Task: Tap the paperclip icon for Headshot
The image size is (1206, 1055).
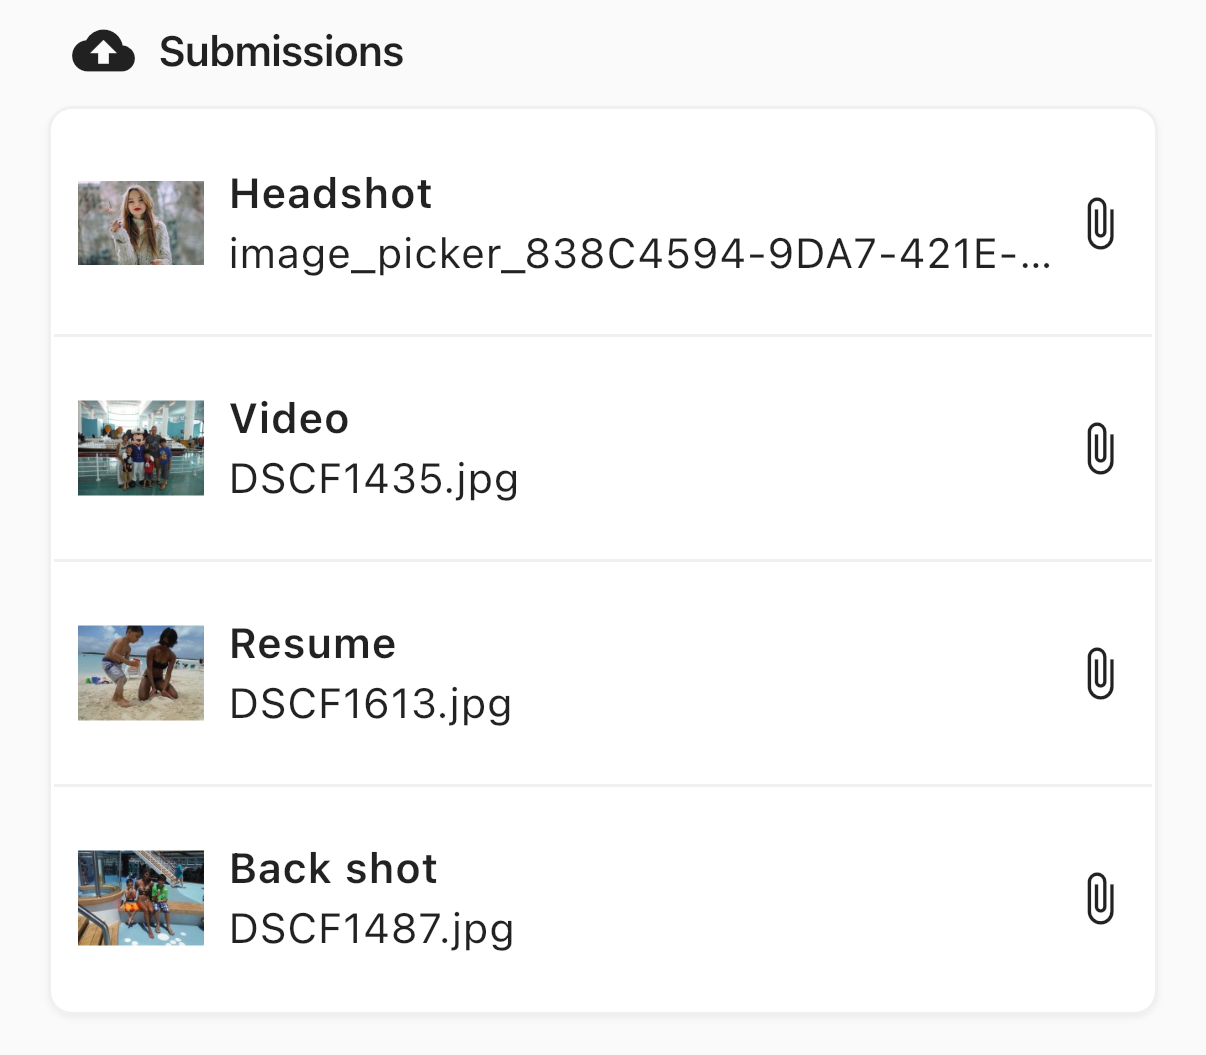Action: (x=1100, y=223)
